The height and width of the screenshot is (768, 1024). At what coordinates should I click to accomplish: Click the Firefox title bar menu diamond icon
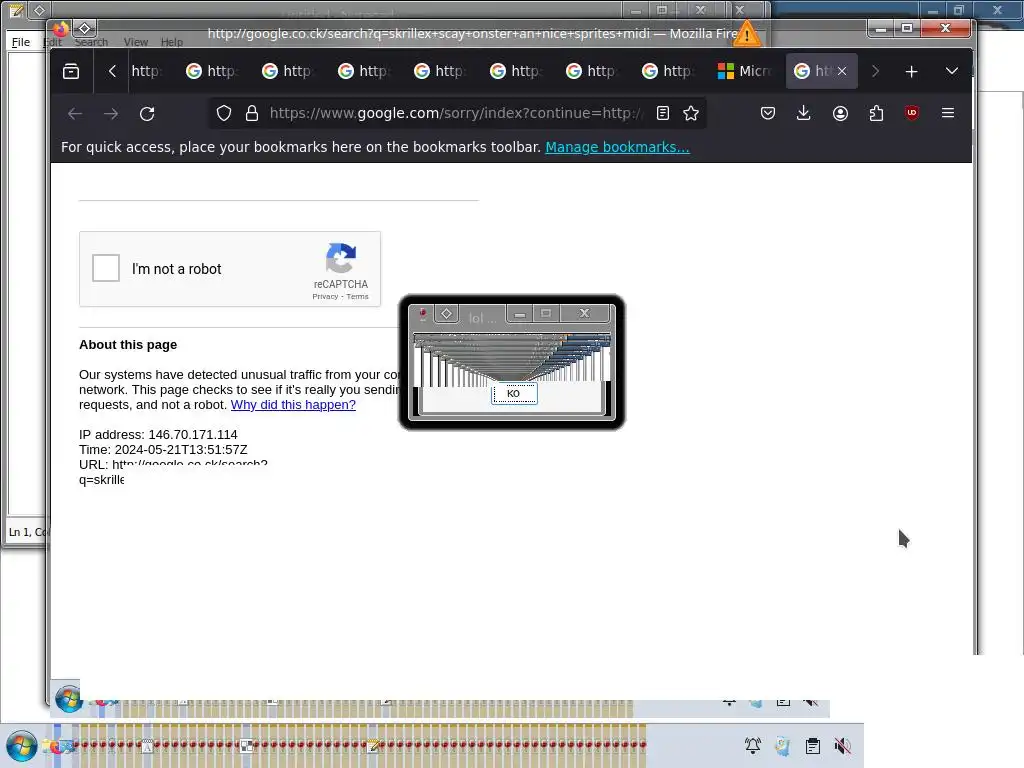click(84, 28)
